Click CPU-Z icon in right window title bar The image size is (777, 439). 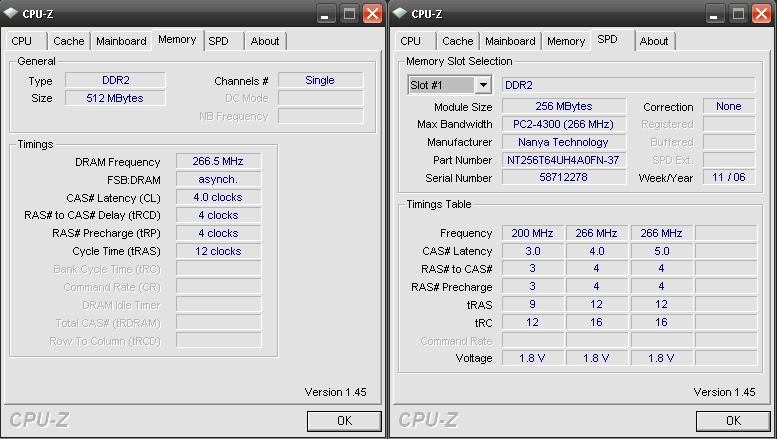401,13
